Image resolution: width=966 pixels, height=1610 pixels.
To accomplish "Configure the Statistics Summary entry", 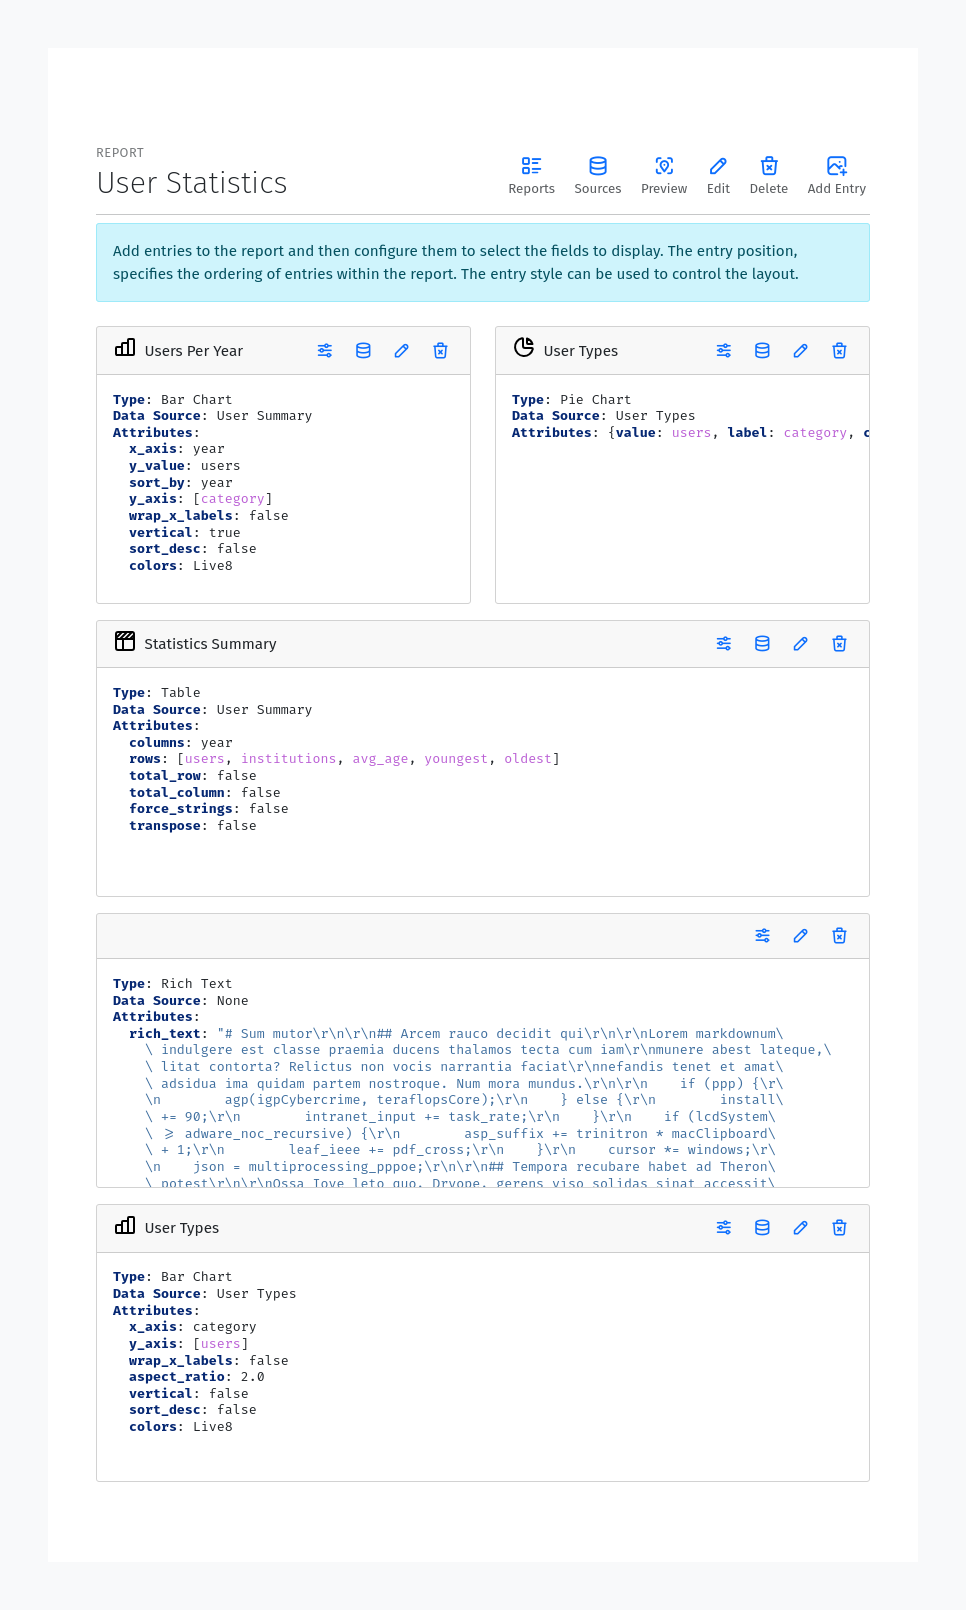I will pyautogui.click(x=724, y=644).
